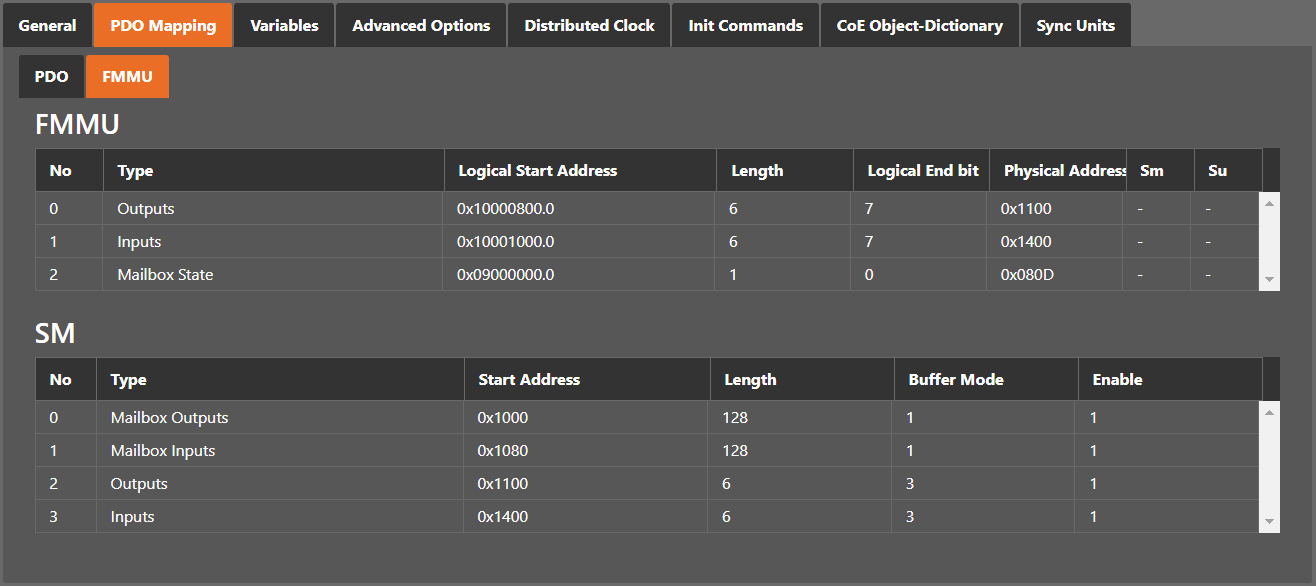Open the General tab
Viewport: 1316px width, 586px height.
tap(47, 26)
